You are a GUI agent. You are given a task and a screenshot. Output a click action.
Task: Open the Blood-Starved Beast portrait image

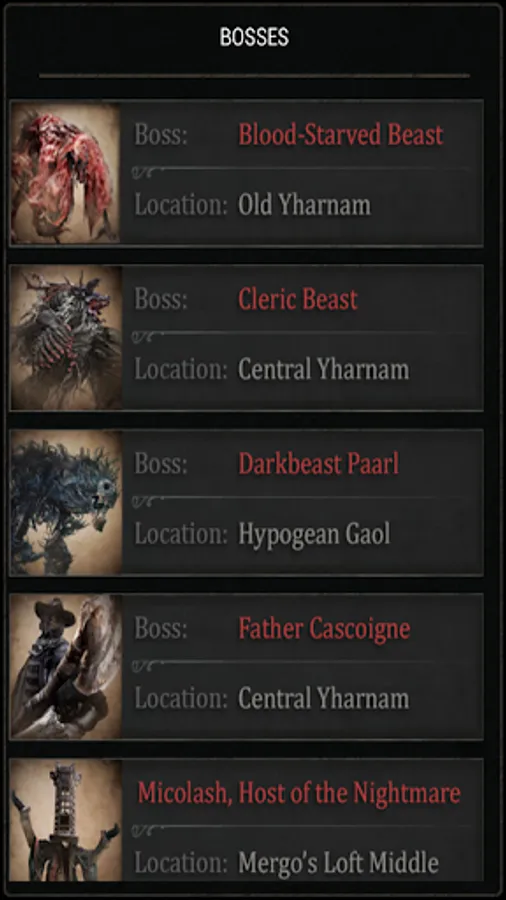click(x=65, y=173)
